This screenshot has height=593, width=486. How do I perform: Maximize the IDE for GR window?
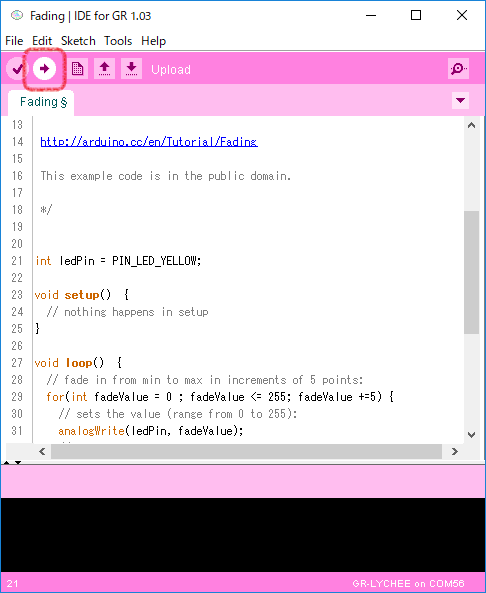[416, 16]
